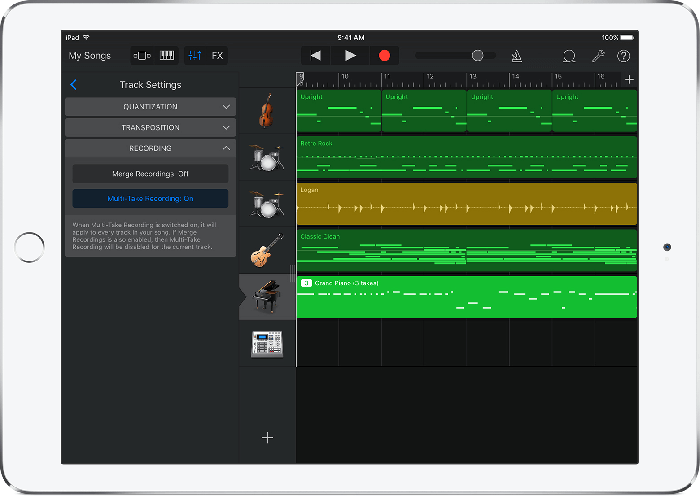Start playback with the play button
Screen dimensions: 700x496
point(350,56)
